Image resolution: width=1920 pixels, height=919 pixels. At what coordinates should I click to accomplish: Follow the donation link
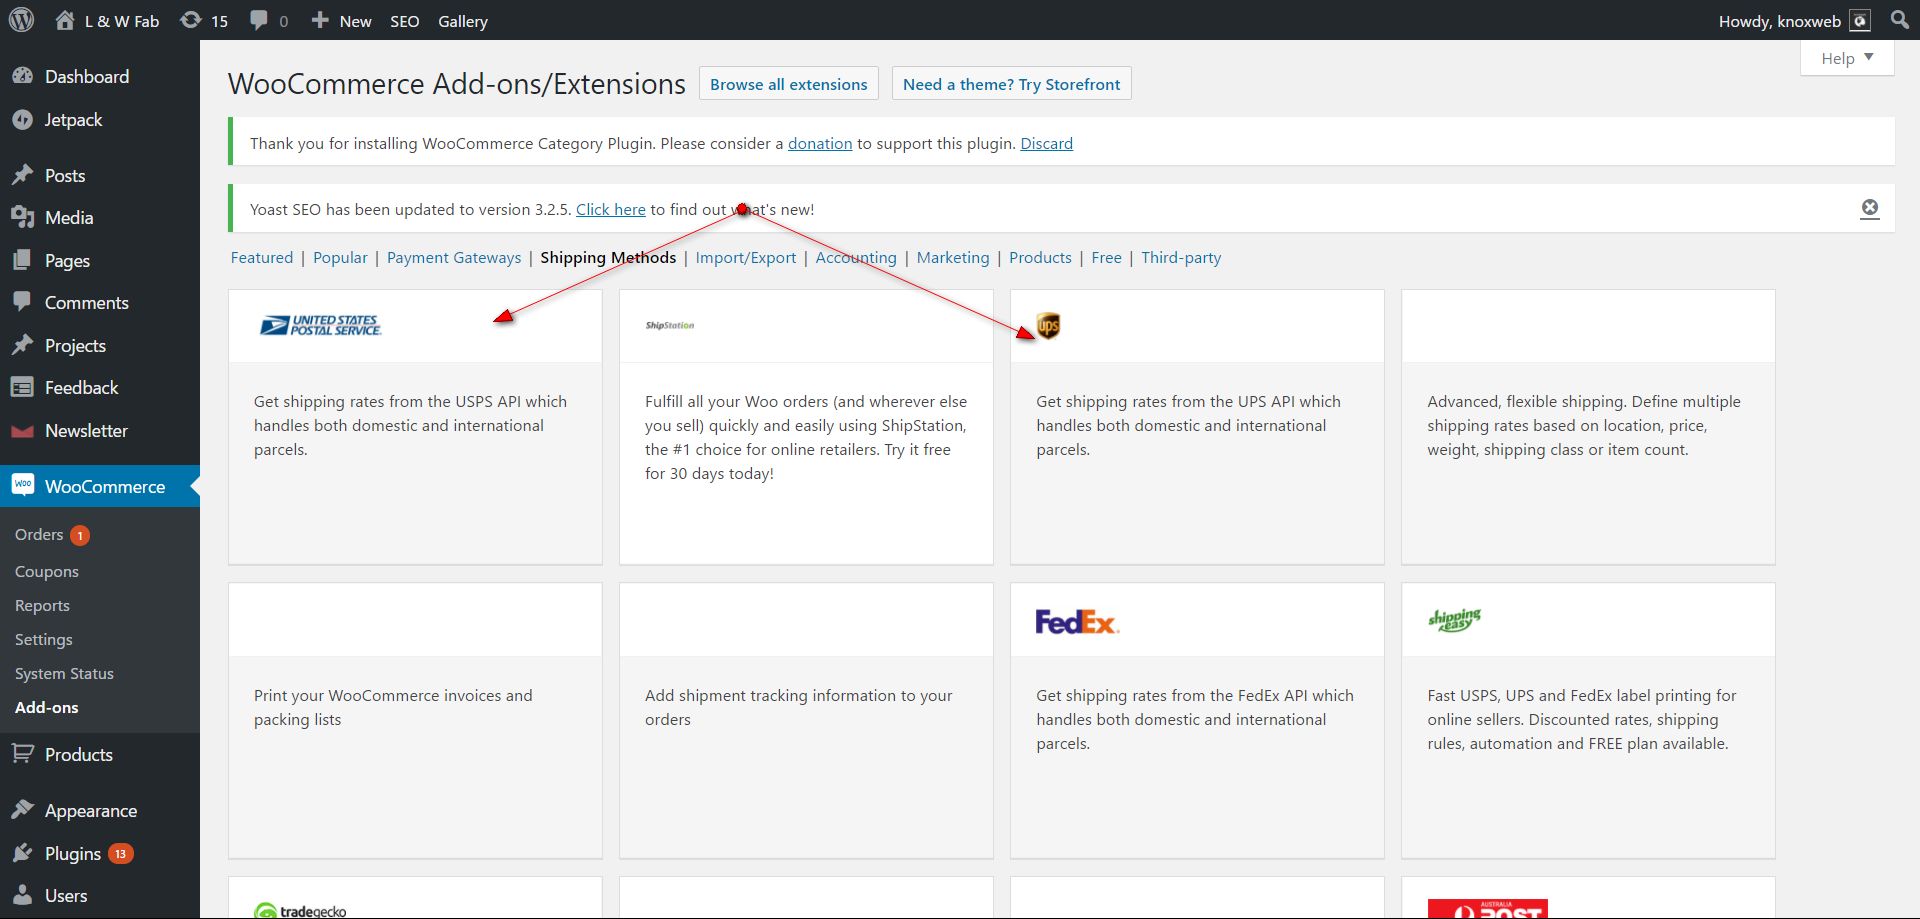click(820, 144)
